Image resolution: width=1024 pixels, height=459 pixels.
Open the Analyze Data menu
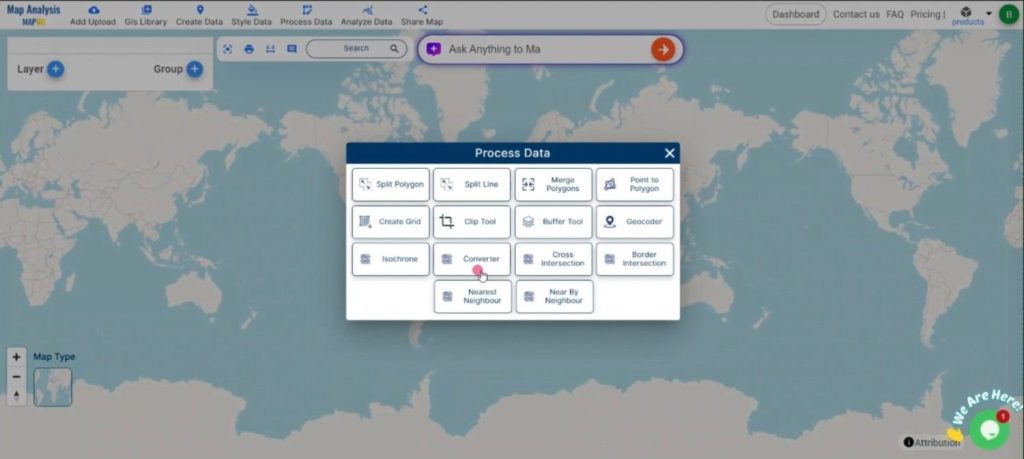(364, 15)
